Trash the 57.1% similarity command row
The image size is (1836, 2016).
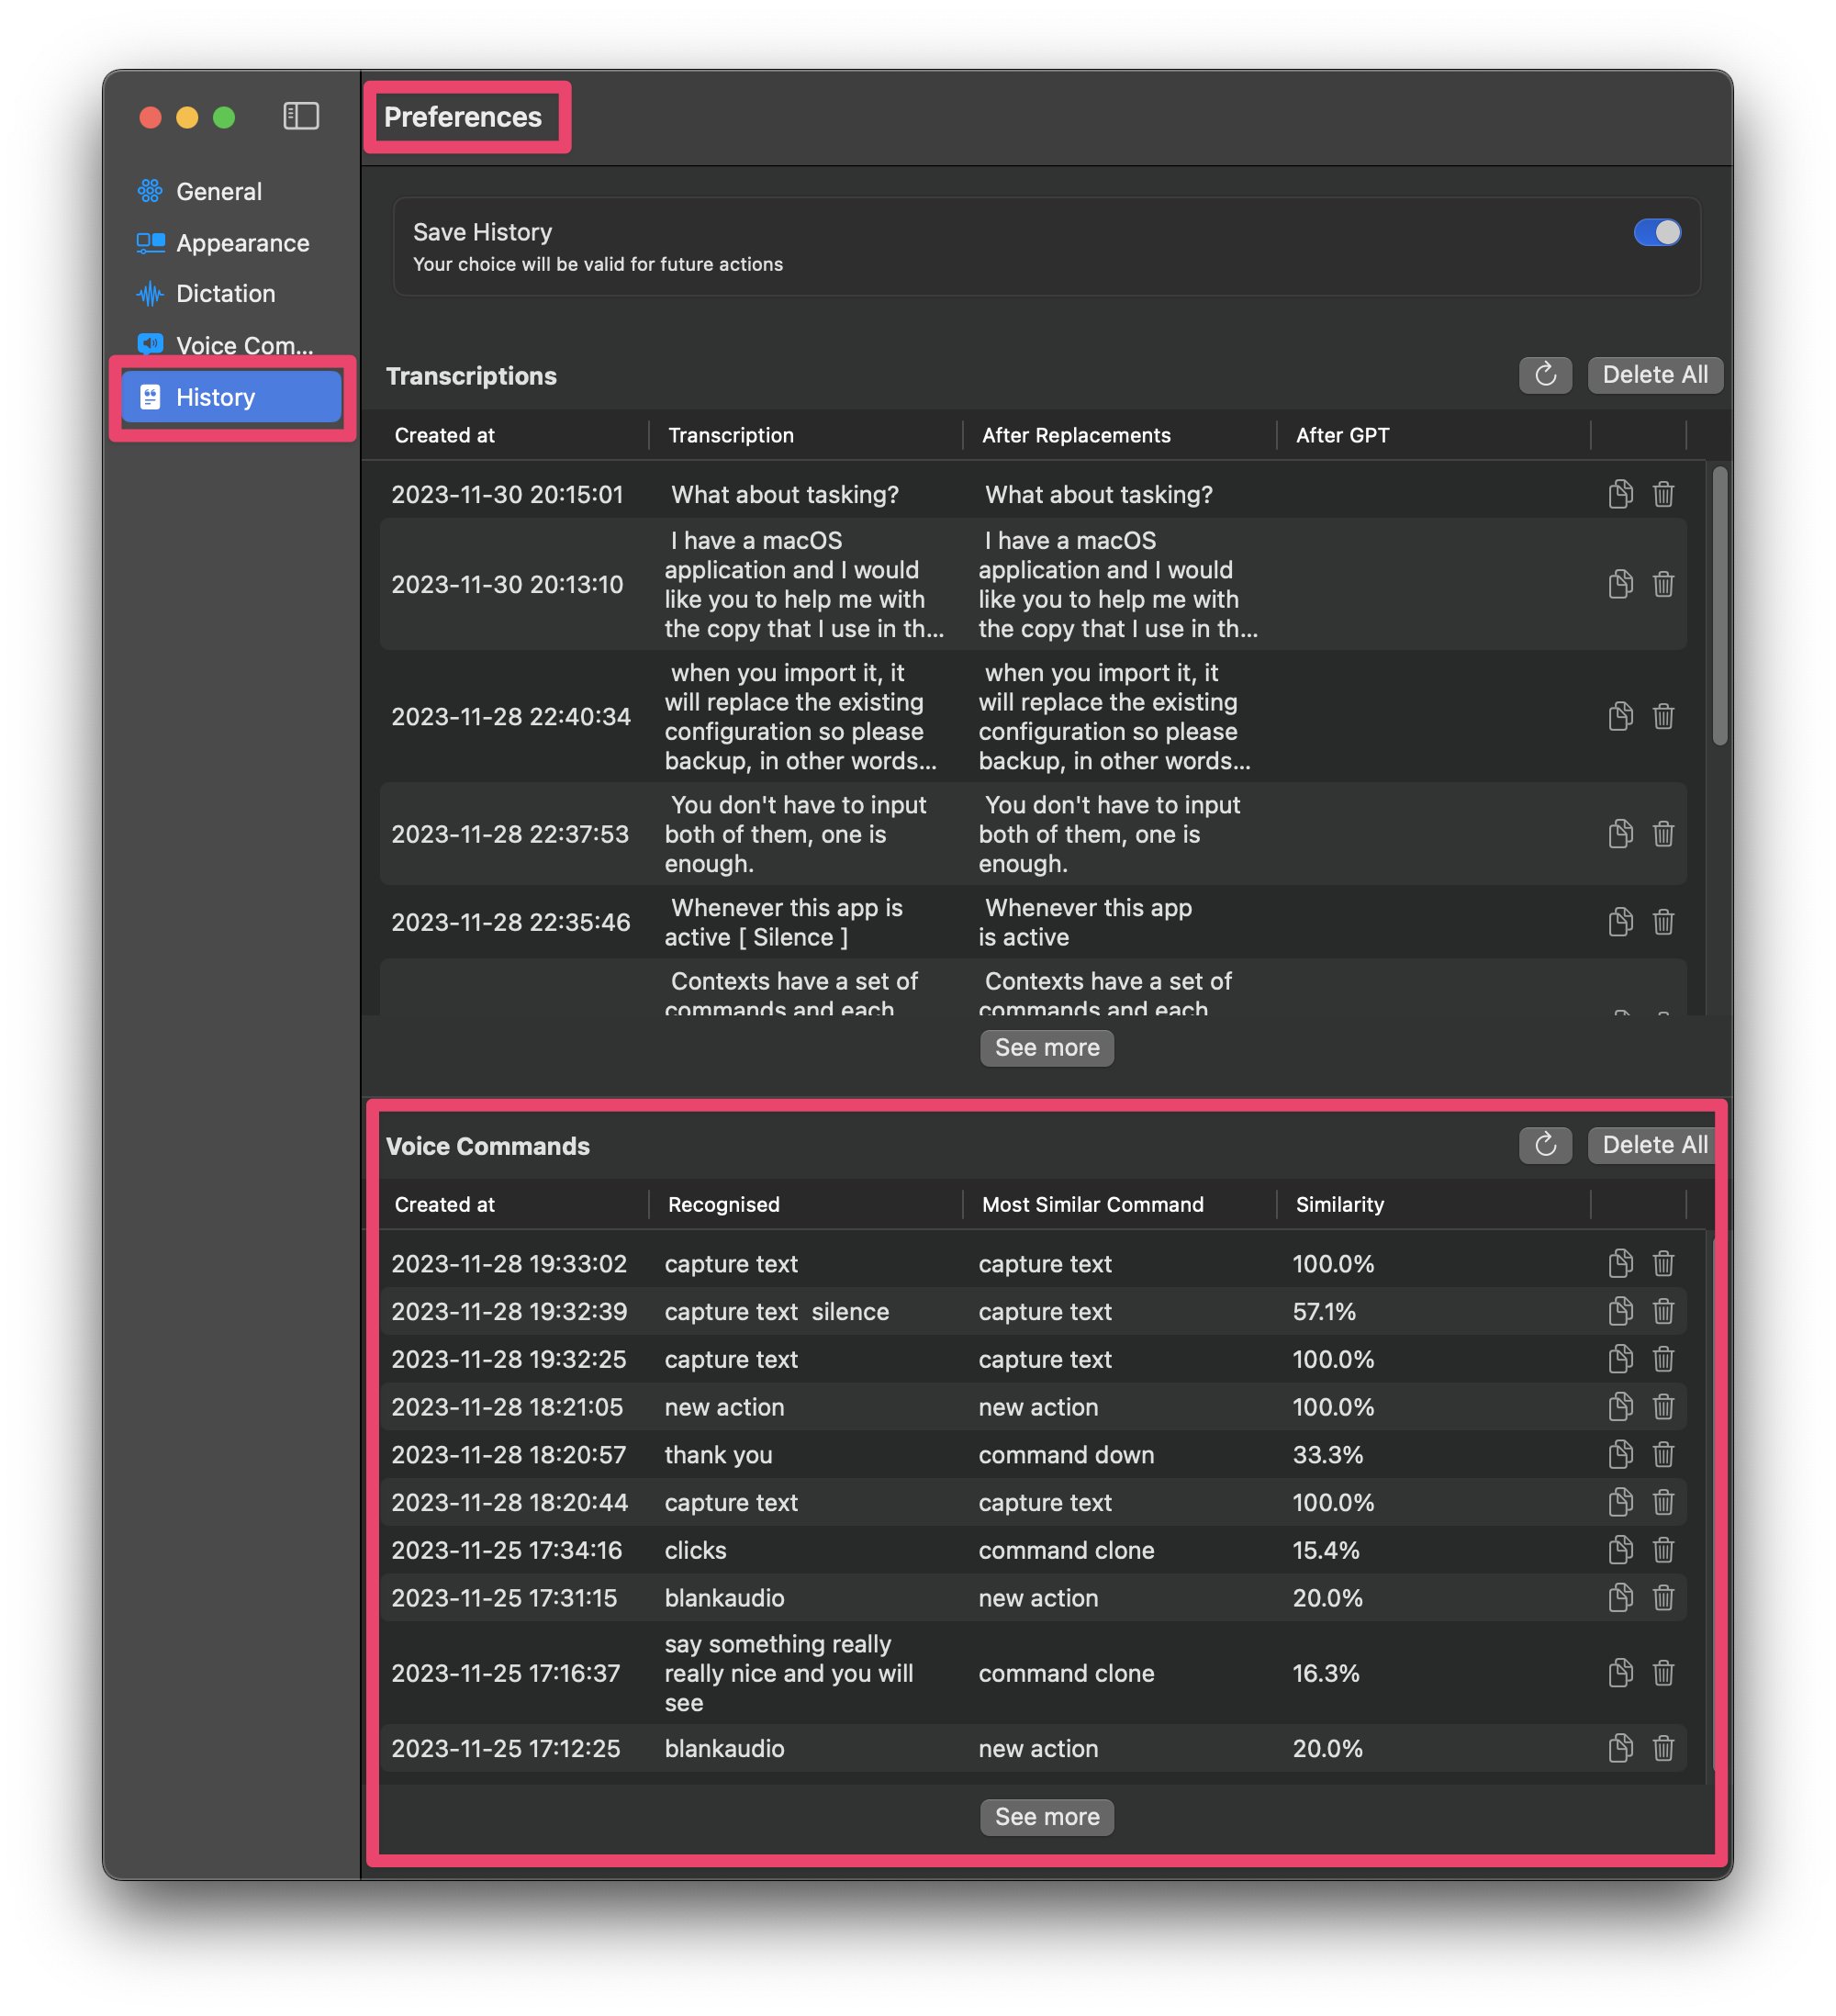point(1663,1312)
